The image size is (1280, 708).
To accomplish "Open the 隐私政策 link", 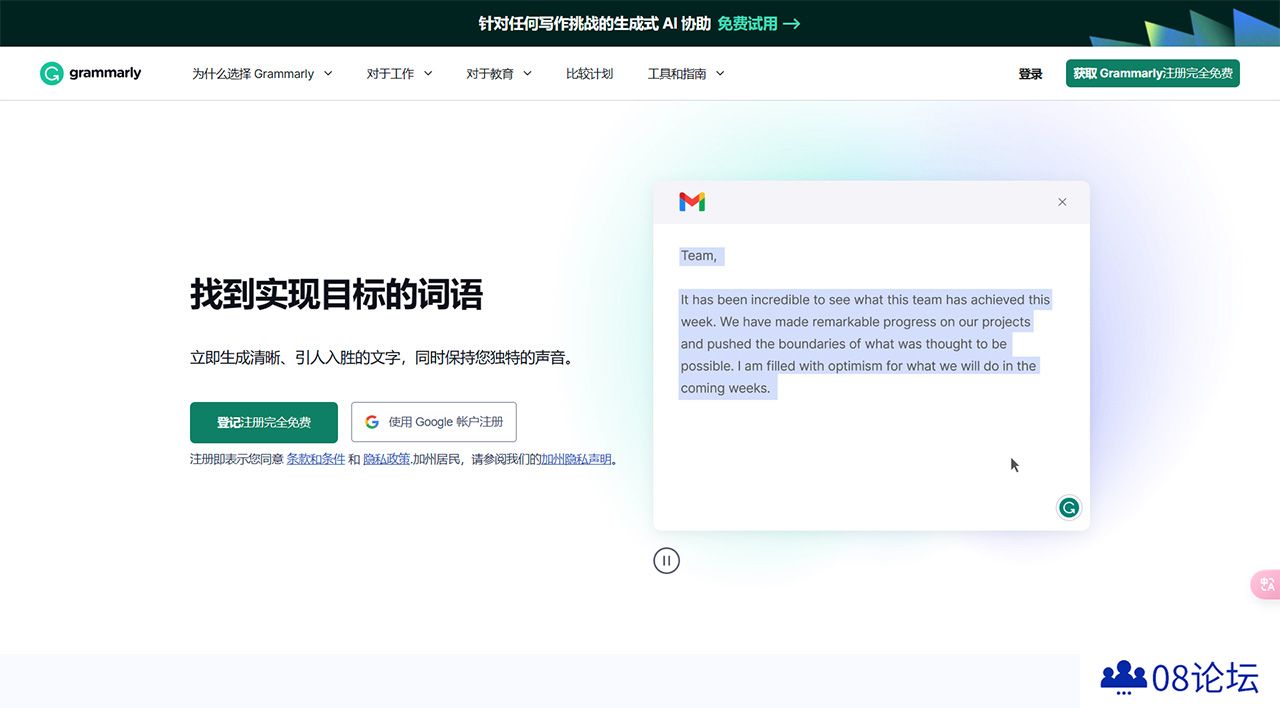I will click(x=386, y=459).
